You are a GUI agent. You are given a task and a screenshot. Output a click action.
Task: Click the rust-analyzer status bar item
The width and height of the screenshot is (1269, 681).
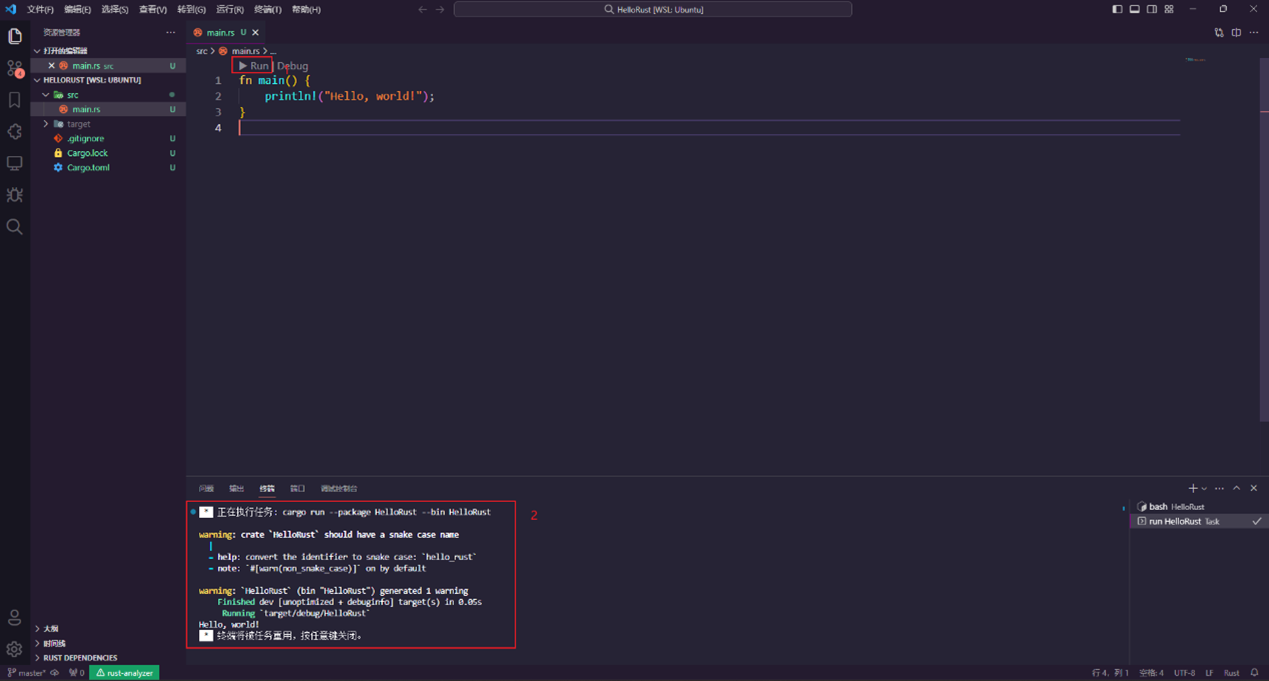(x=125, y=673)
